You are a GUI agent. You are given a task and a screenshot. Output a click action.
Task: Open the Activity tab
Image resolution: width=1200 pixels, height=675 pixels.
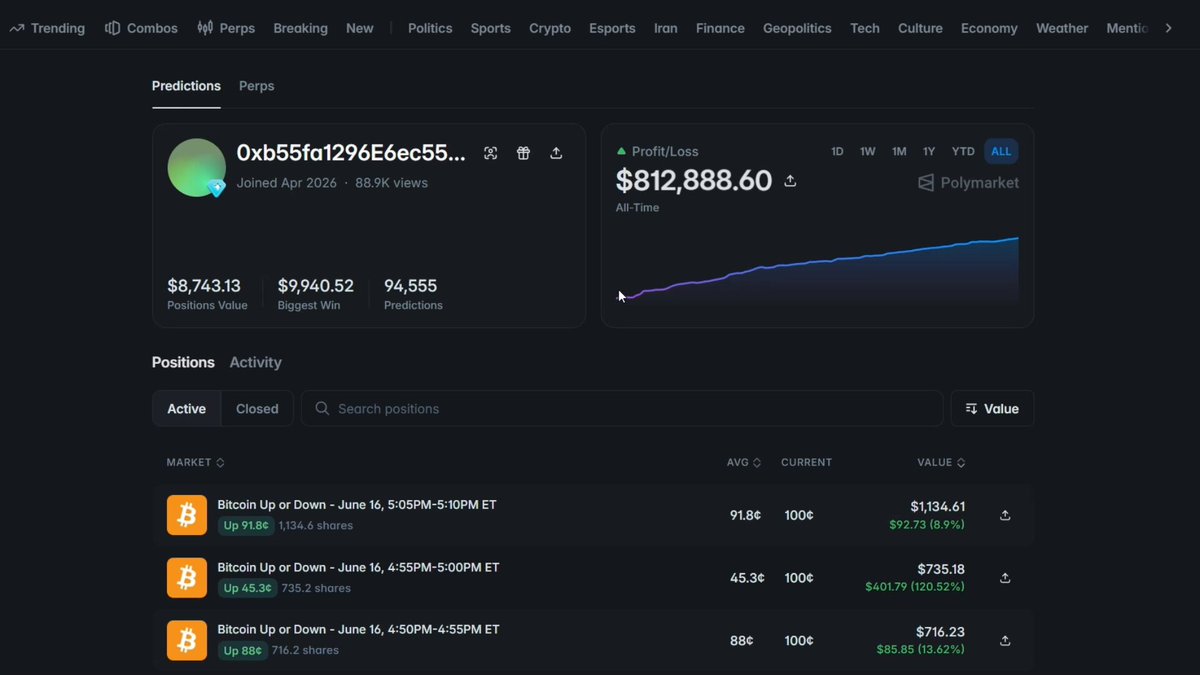(x=256, y=362)
